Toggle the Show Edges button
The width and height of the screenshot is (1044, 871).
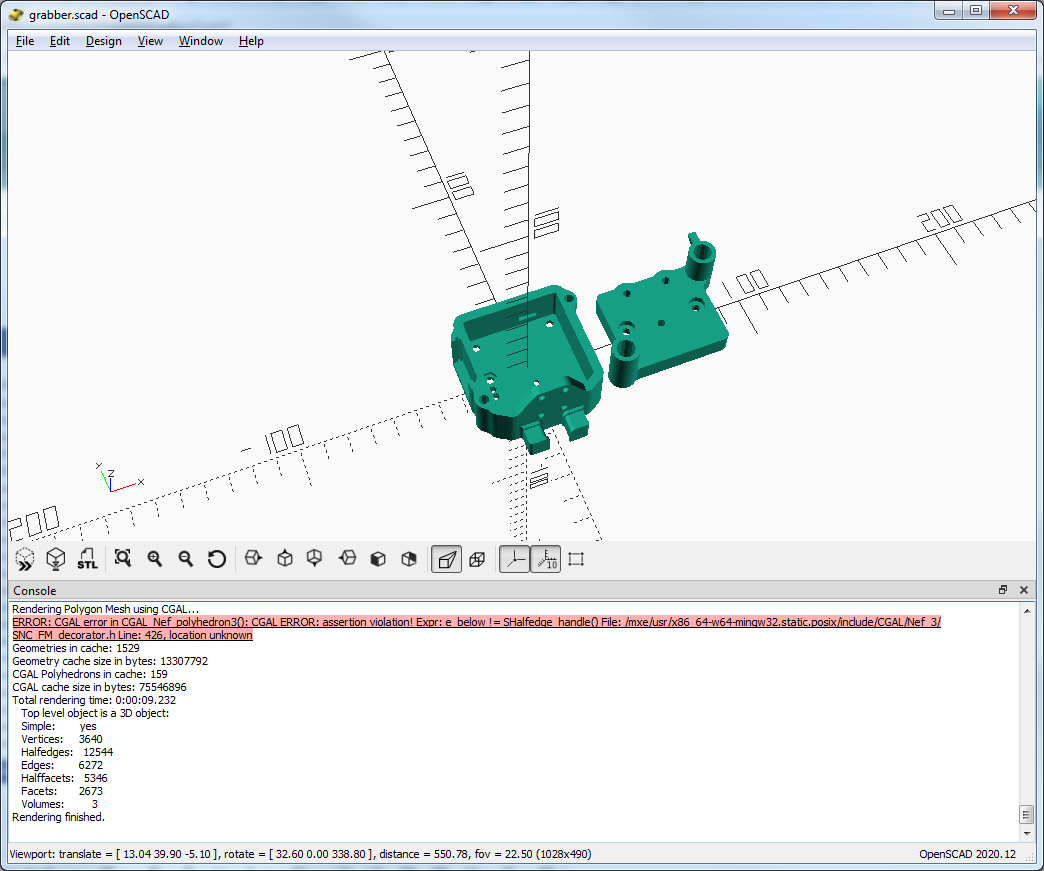coord(576,559)
